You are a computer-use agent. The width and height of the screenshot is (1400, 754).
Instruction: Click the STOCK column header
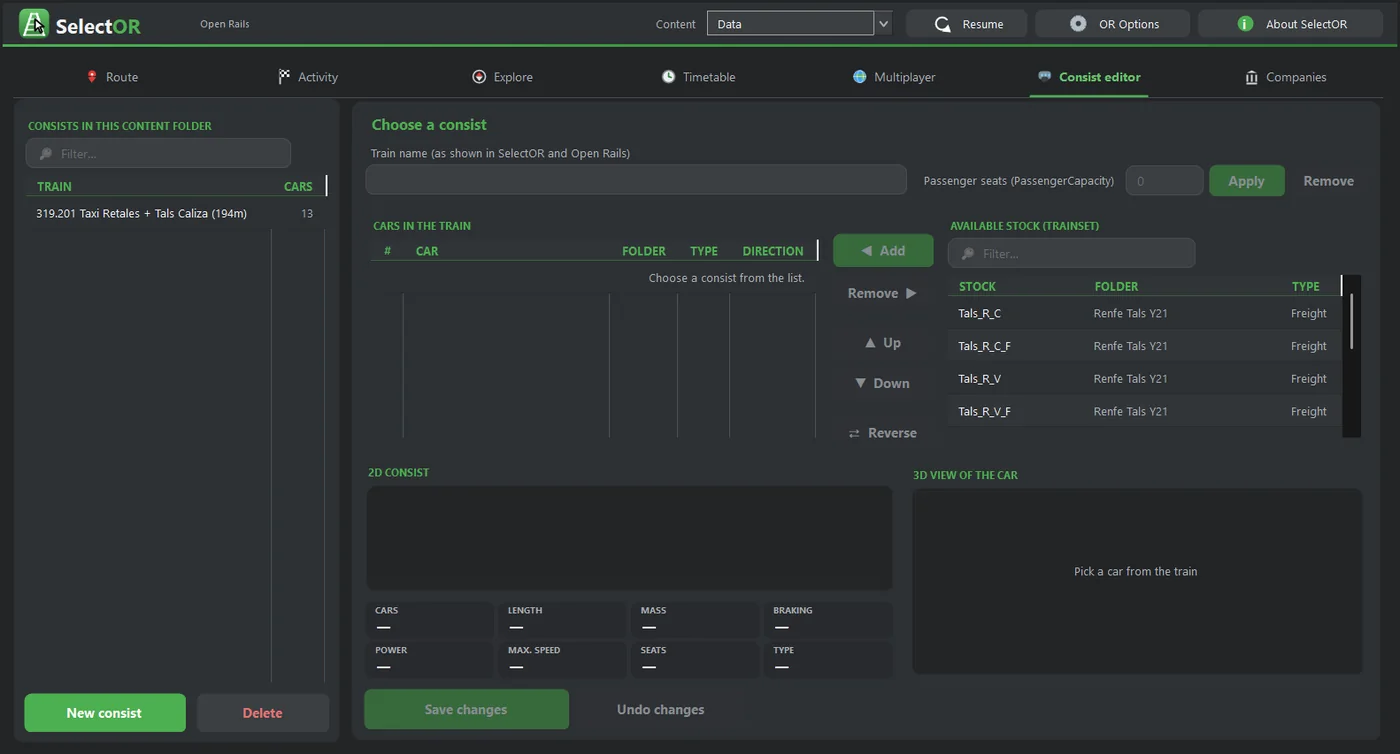coord(977,286)
